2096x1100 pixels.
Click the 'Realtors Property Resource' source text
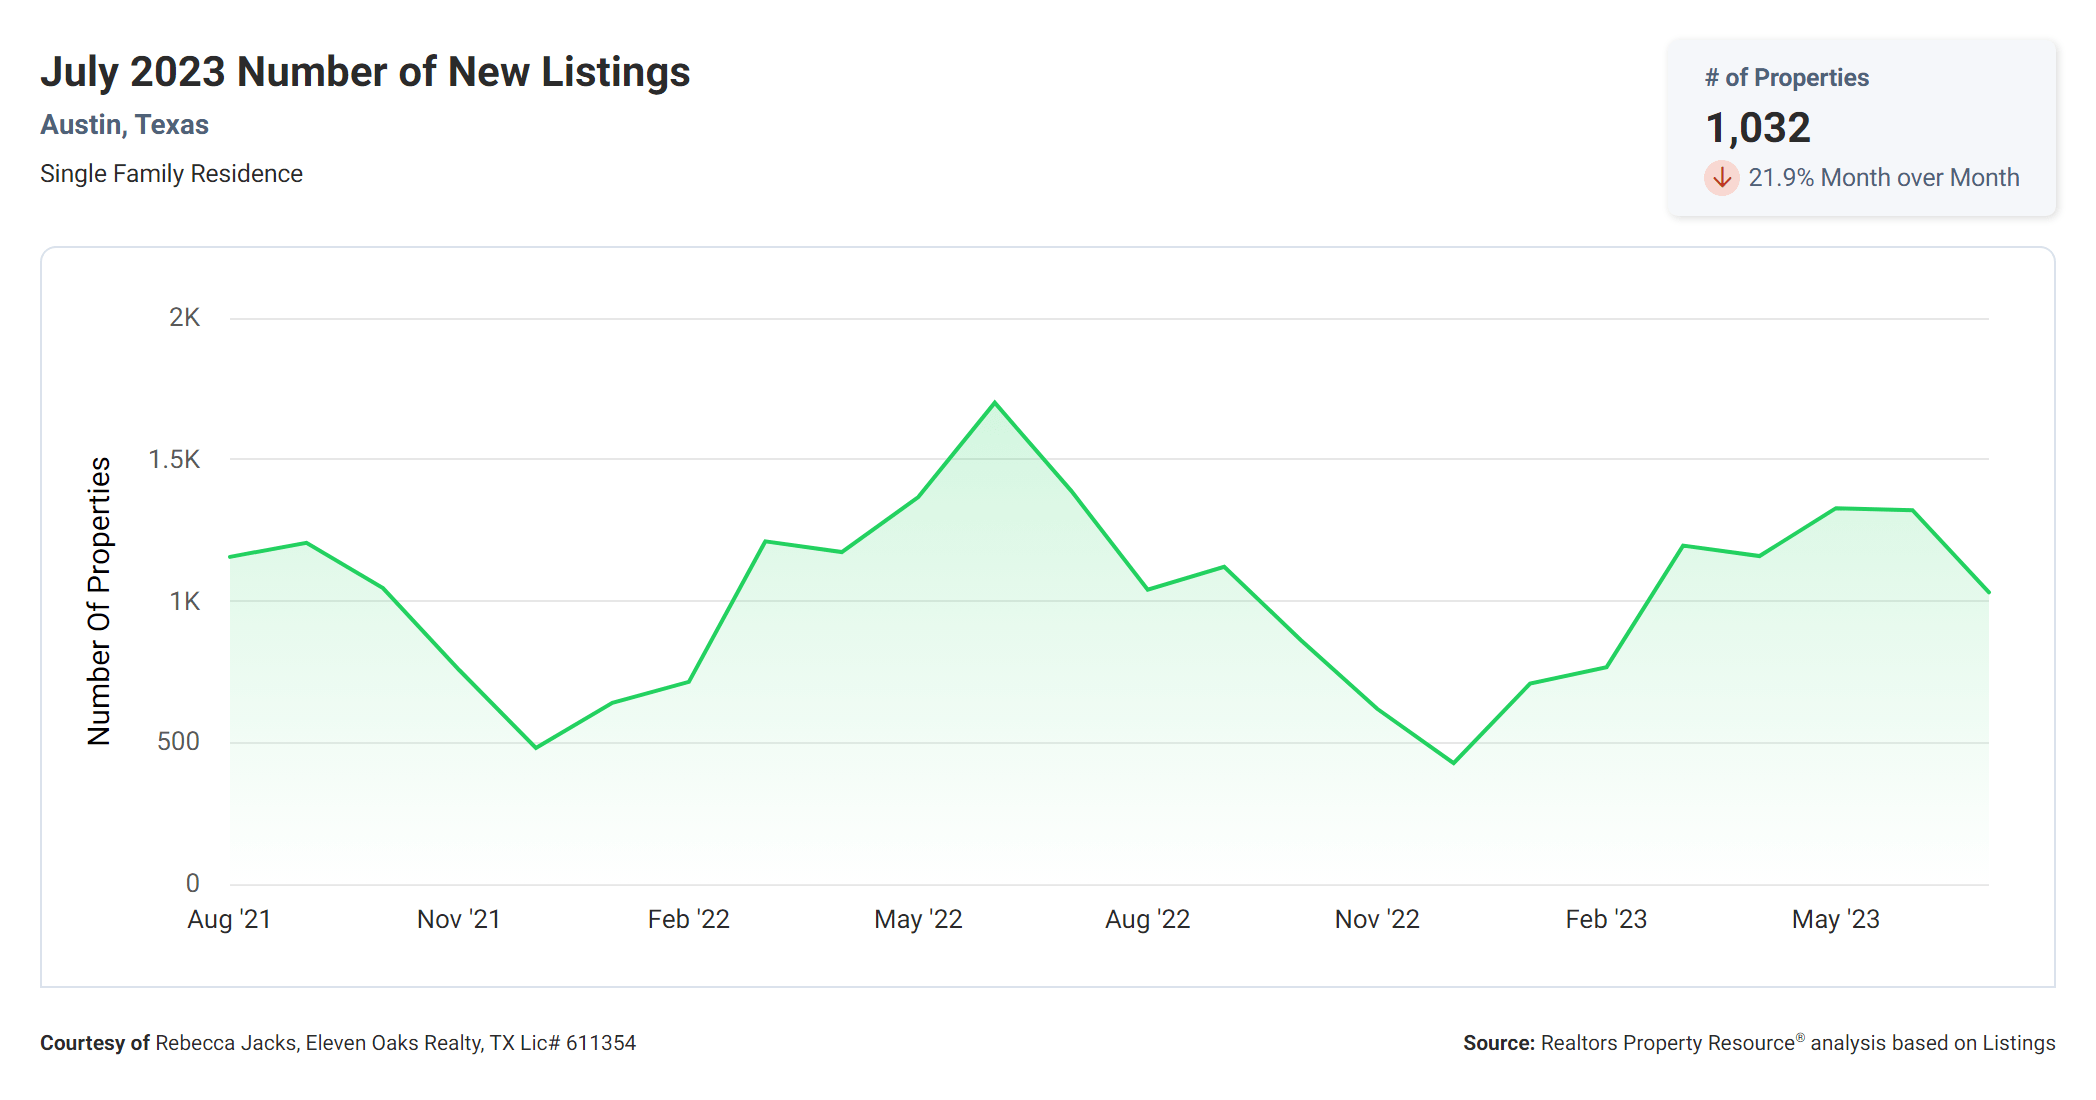click(1667, 1043)
